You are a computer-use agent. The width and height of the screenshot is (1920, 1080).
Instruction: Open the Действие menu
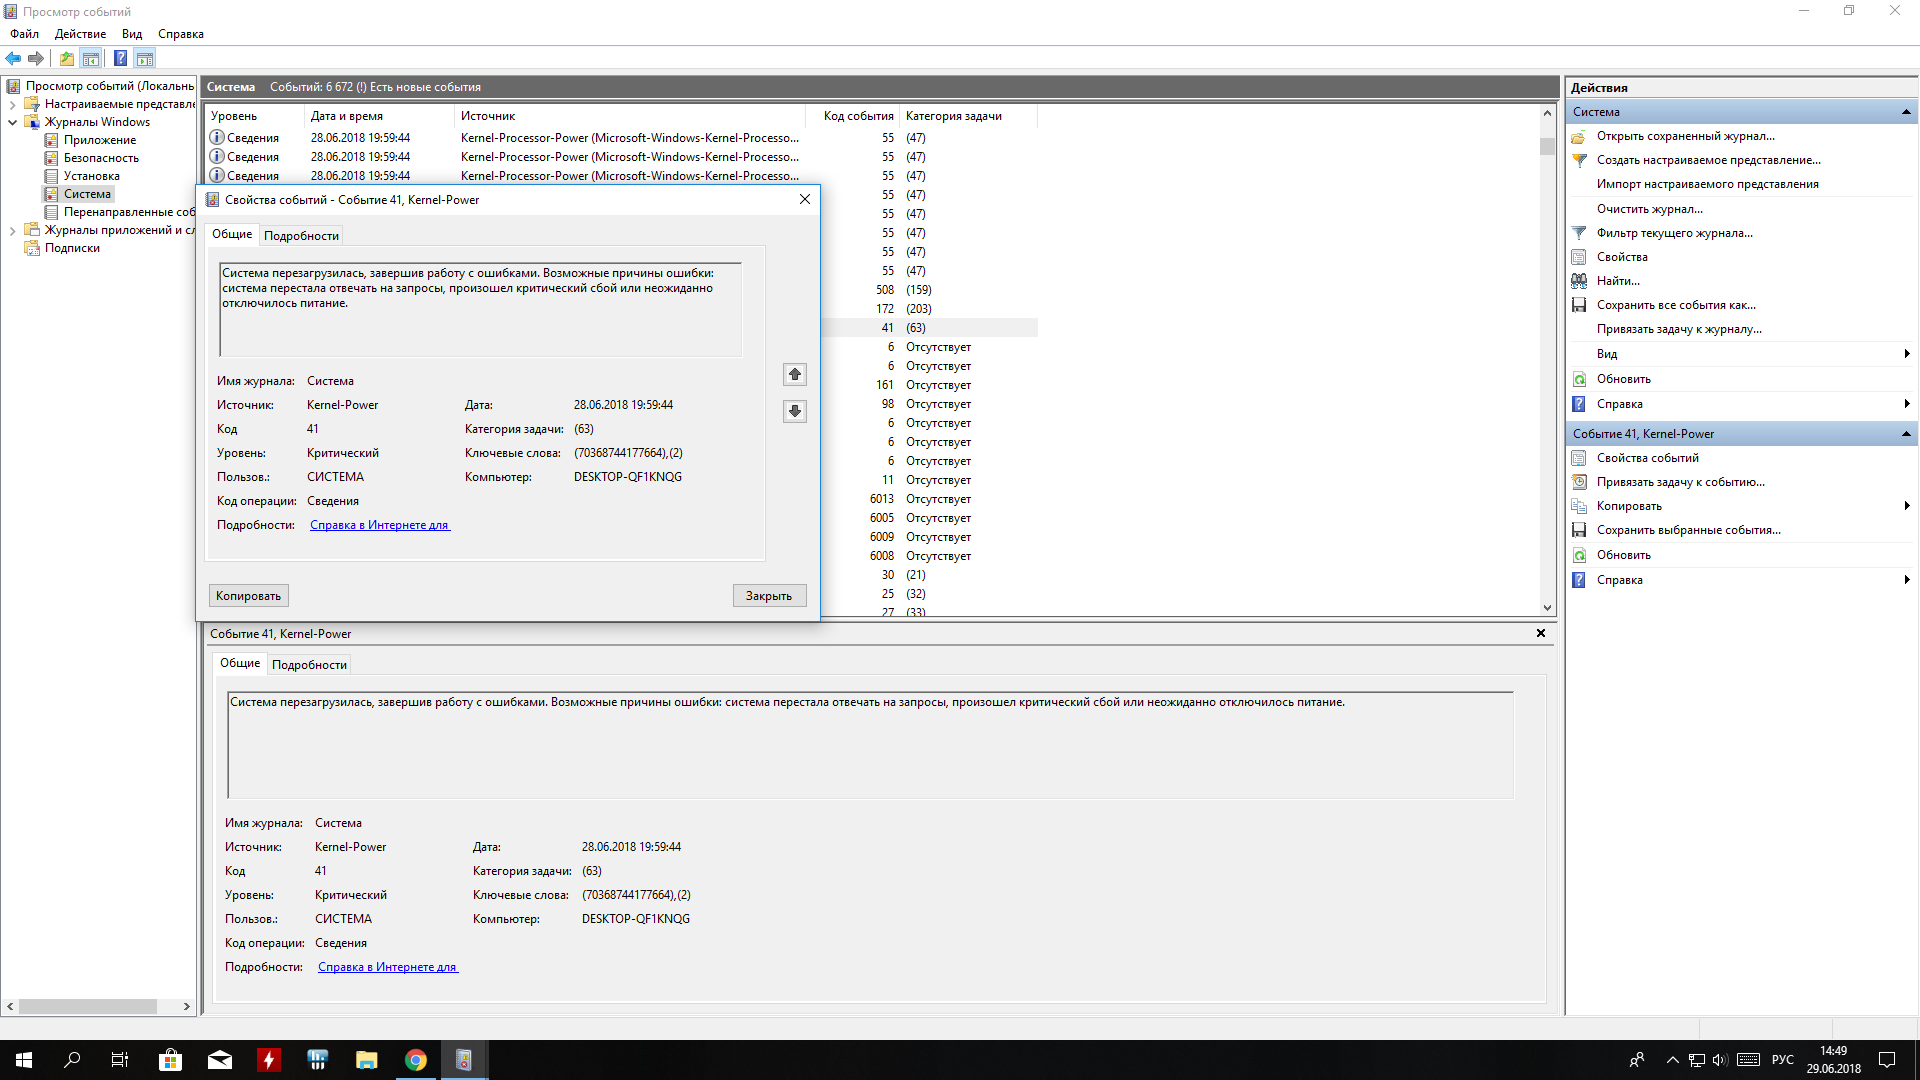click(80, 34)
